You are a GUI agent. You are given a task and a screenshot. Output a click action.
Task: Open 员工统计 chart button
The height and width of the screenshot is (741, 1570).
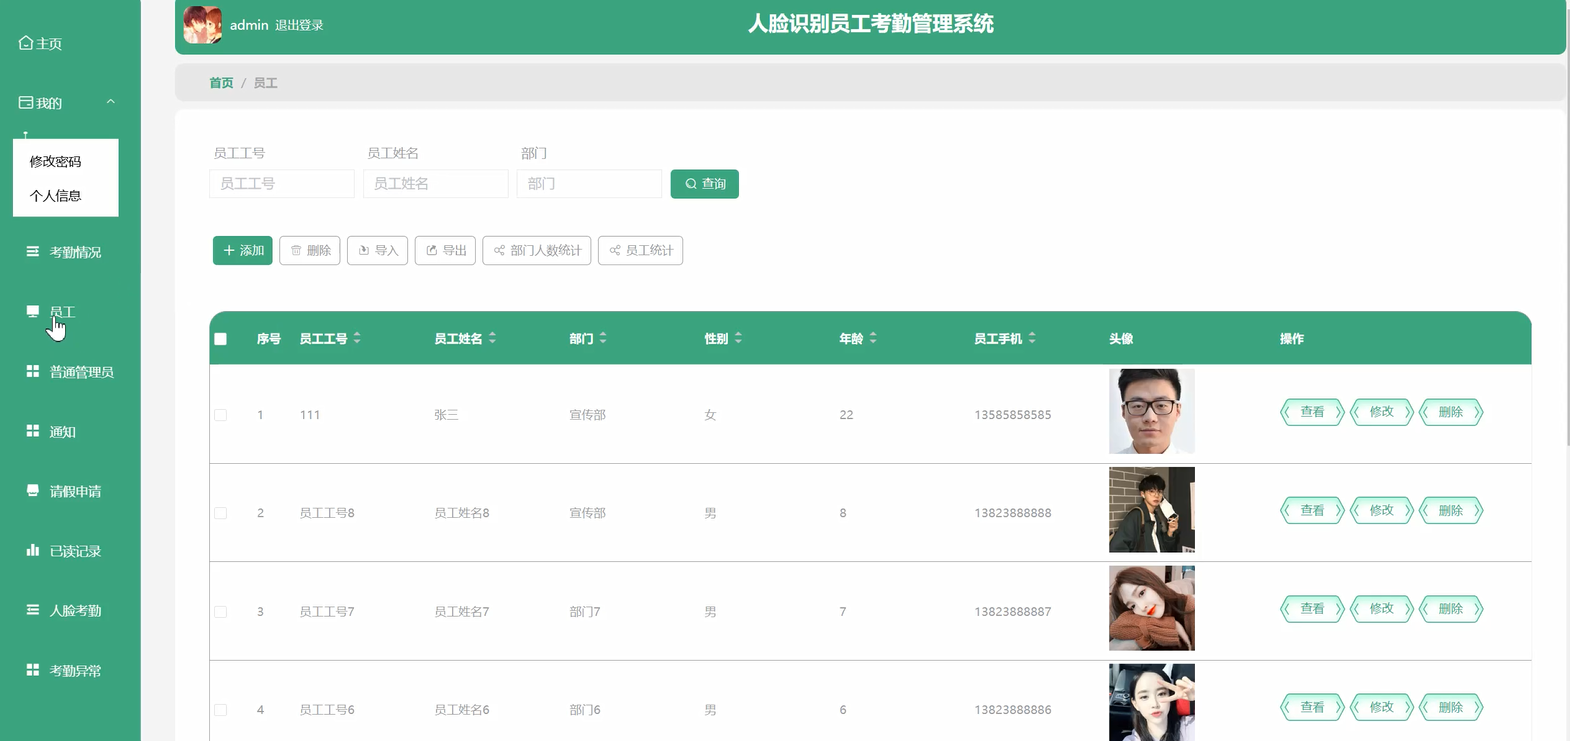[640, 250]
